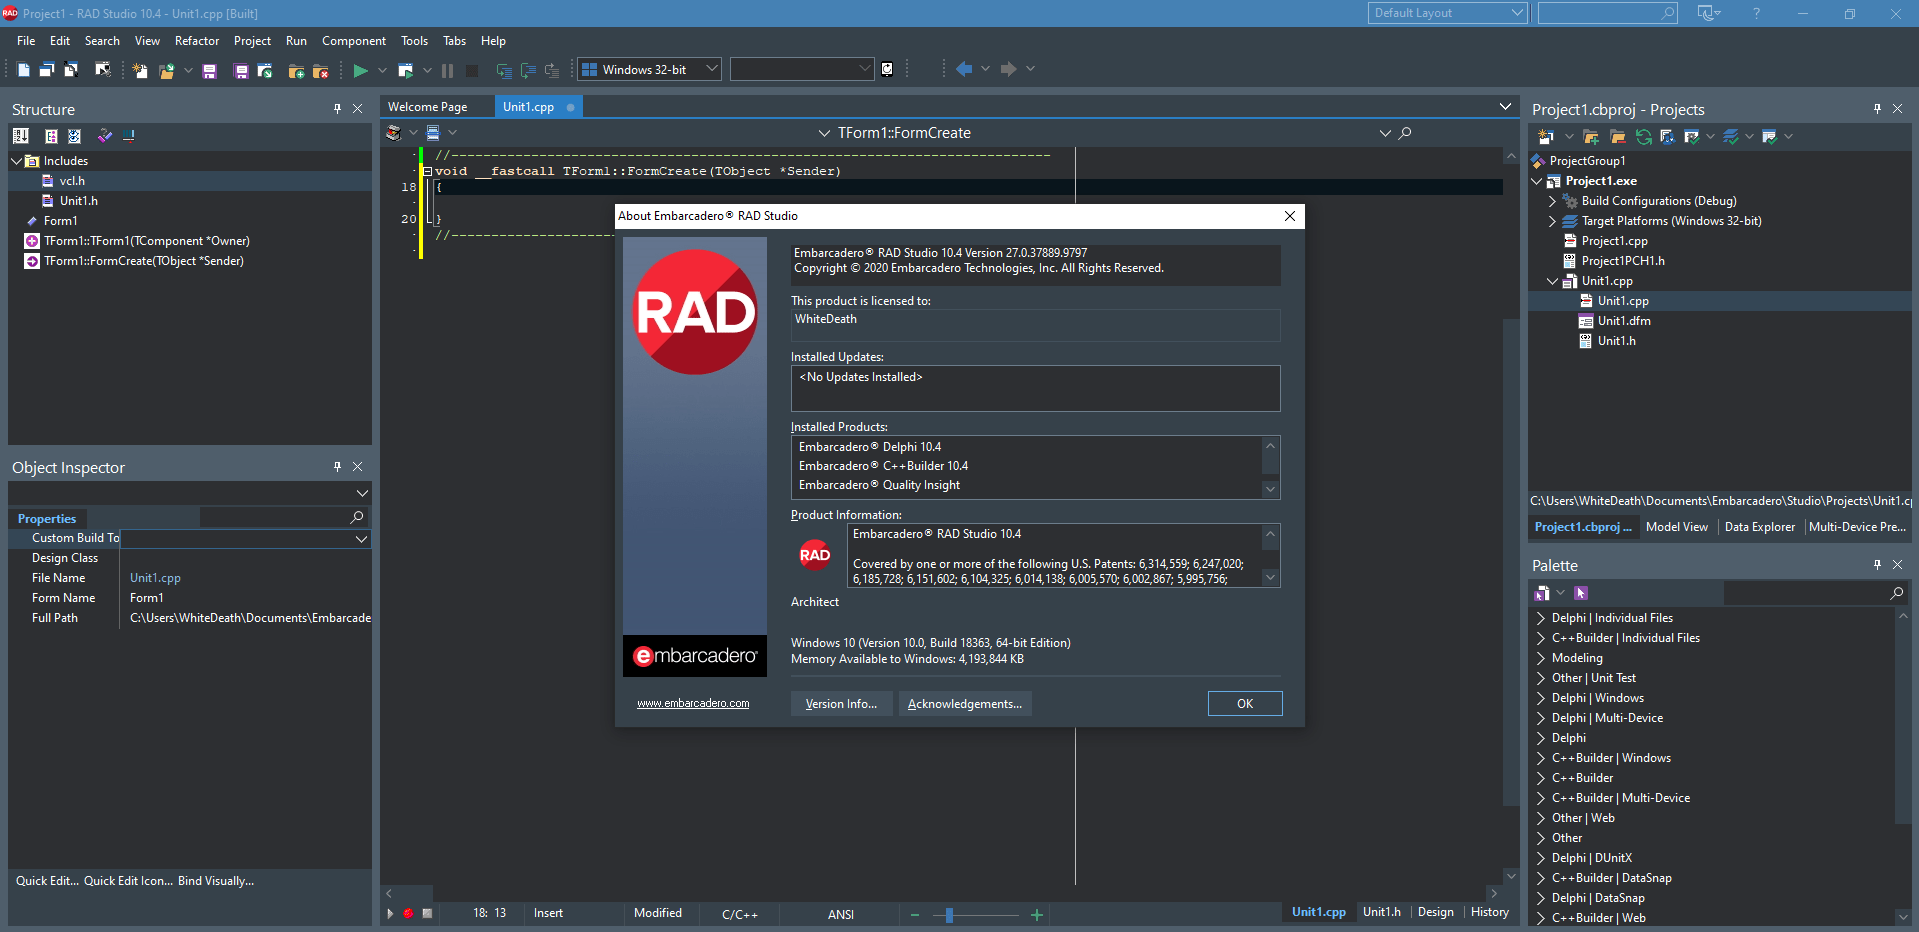Click the Add file to project icon
Image resolution: width=1919 pixels, height=932 pixels.
296,70
